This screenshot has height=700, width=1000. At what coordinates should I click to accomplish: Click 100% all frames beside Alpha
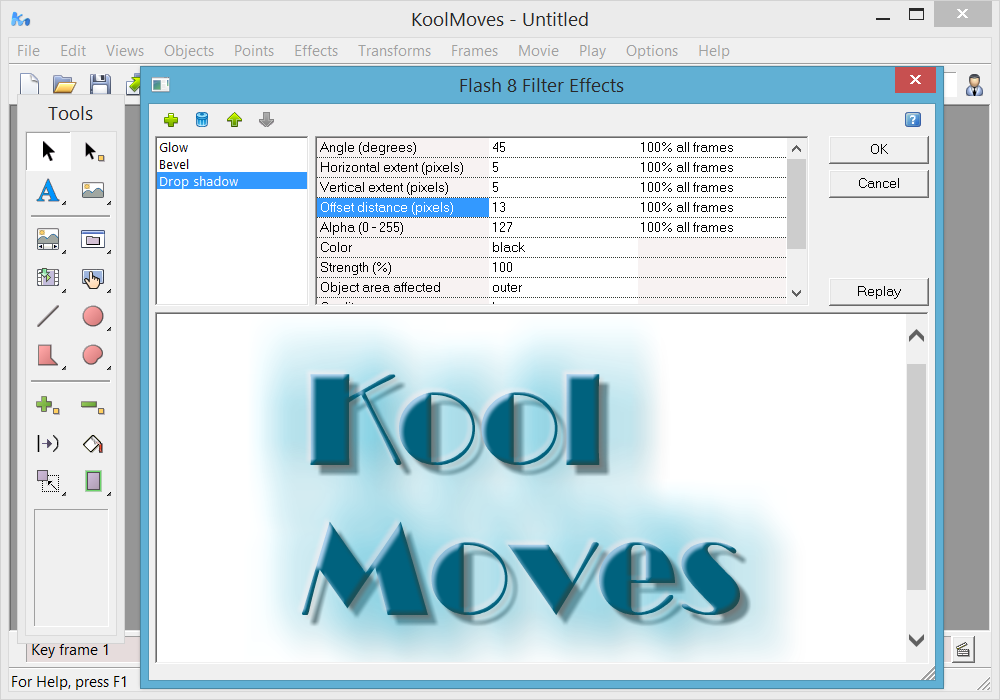click(686, 227)
